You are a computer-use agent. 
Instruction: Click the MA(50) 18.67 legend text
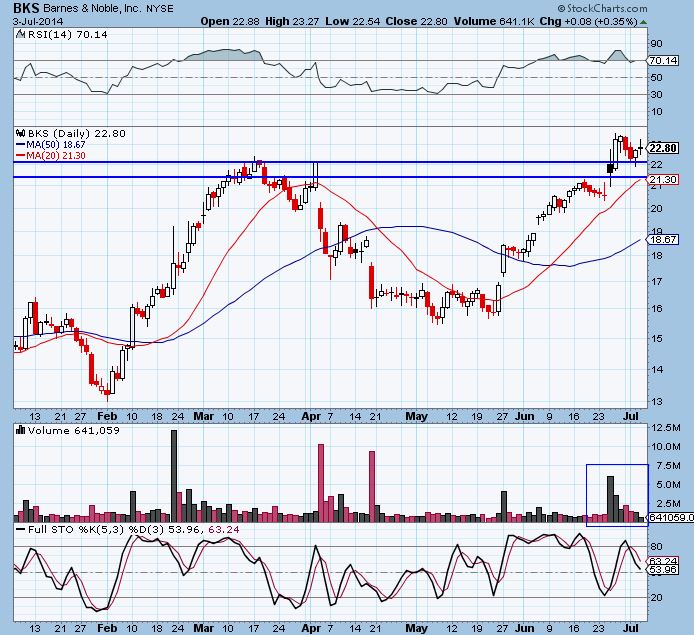pyautogui.click(x=56, y=145)
